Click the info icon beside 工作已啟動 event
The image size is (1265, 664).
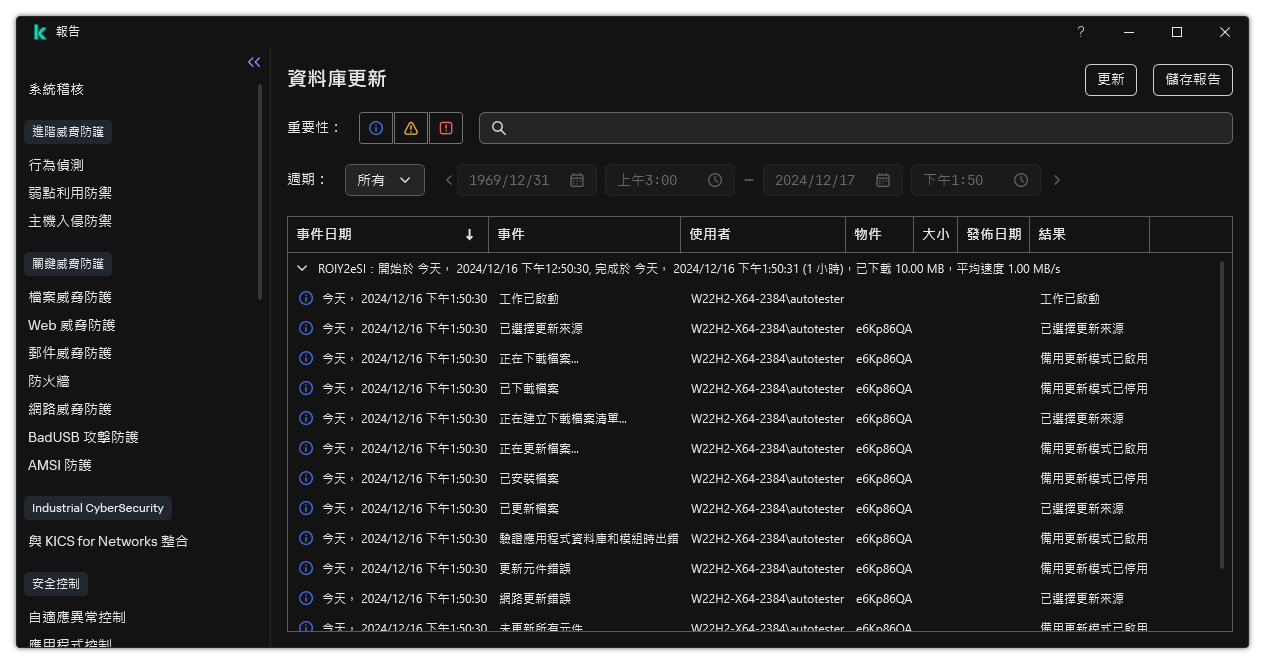tap(306, 298)
